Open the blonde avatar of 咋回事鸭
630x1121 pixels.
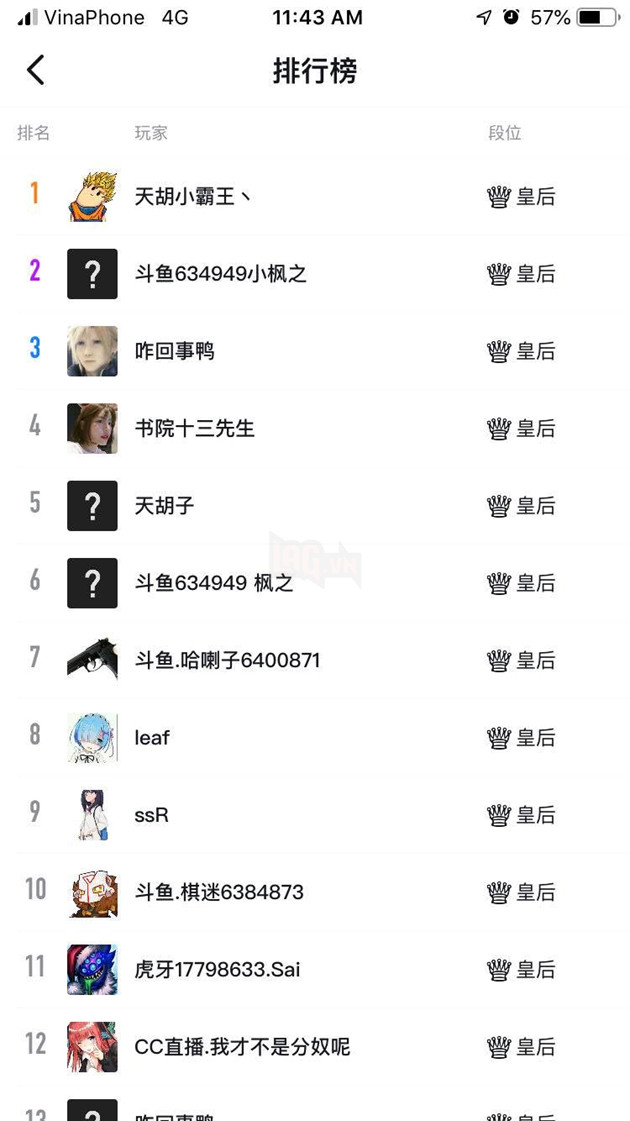[92, 351]
